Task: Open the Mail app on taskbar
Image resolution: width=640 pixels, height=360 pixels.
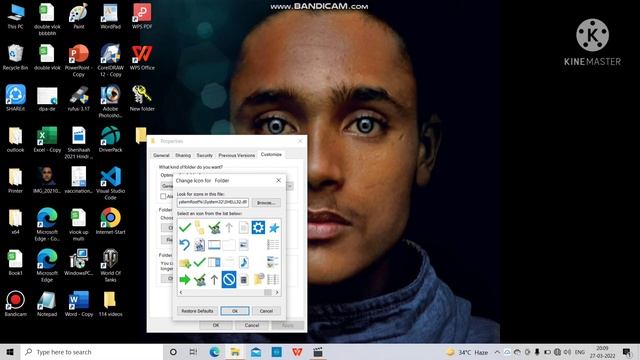Action: pyautogui.click(x=256, y=352)
